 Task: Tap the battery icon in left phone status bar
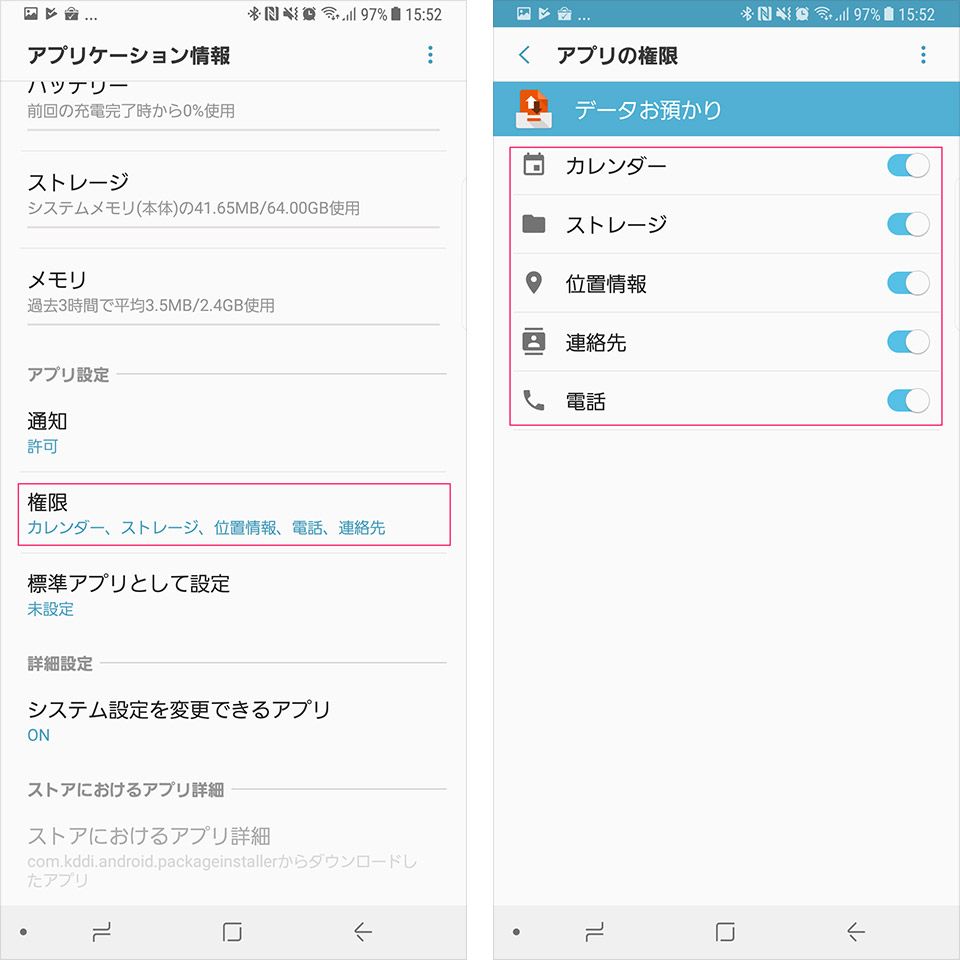396,14
